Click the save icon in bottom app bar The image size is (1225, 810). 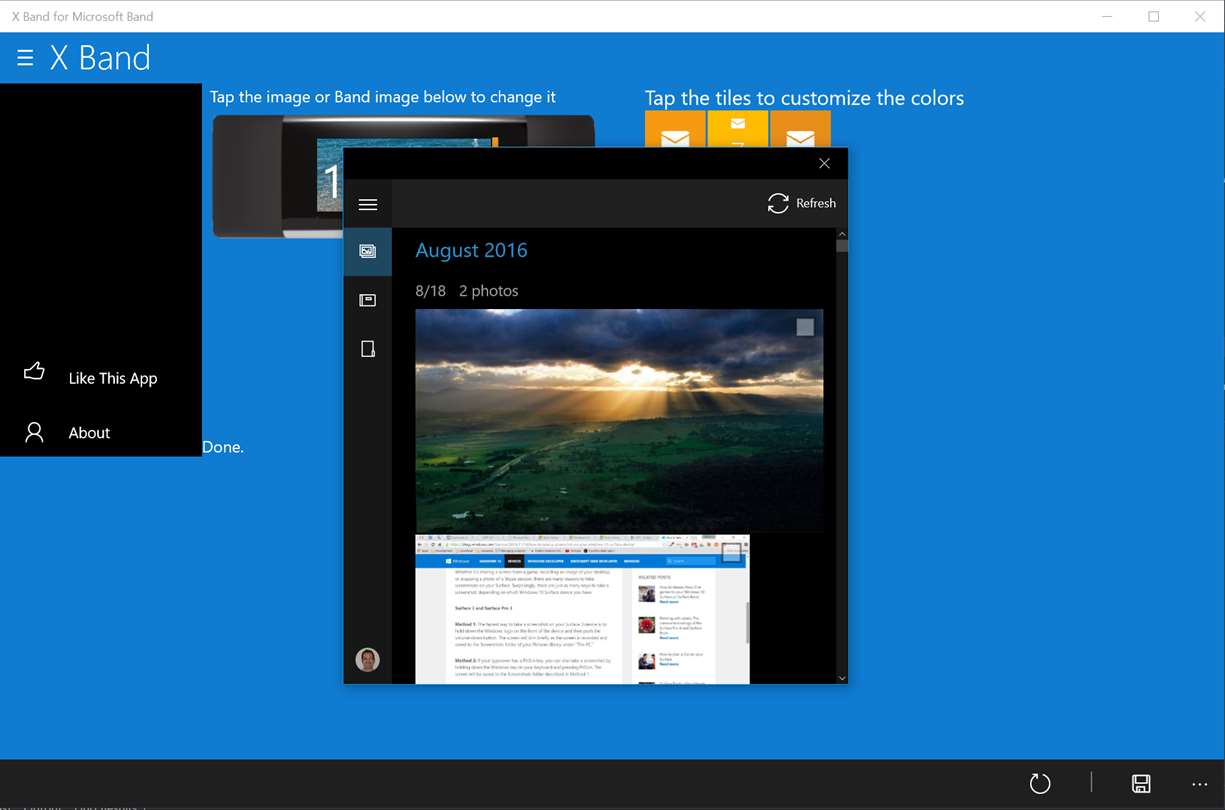click(1141, 784)
